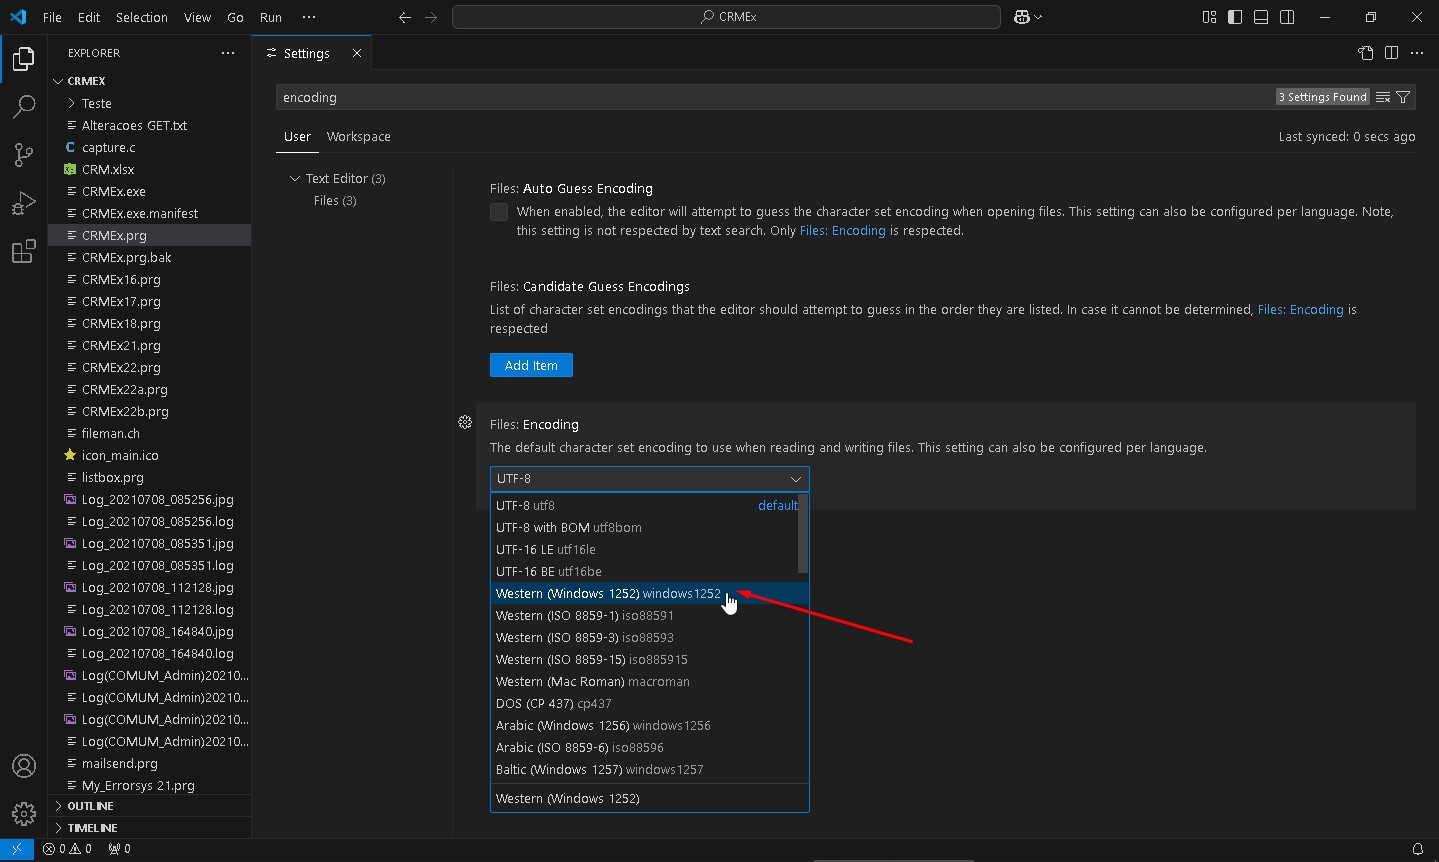Collapse the Files Encoding dropdown
The width and height of the screenshot is (1439, 862).
pos(649,479)
